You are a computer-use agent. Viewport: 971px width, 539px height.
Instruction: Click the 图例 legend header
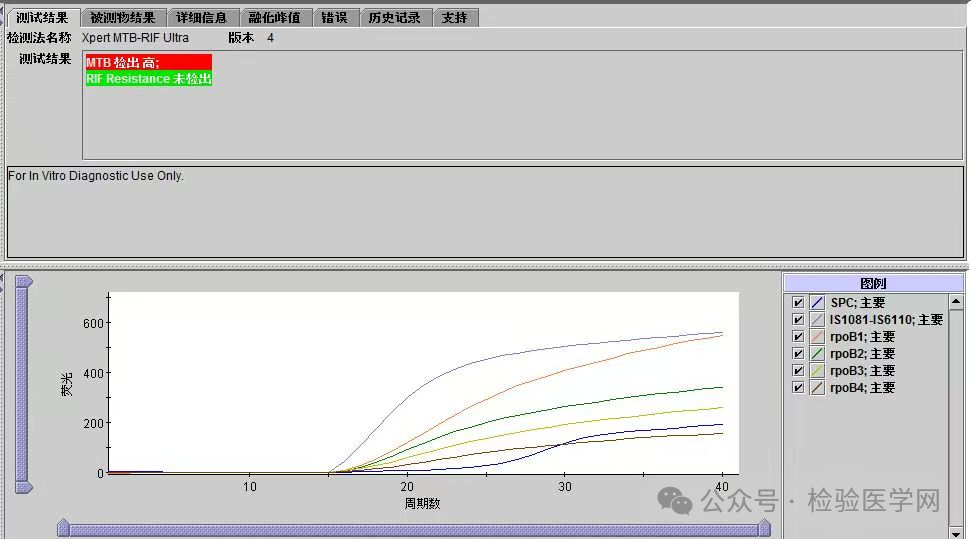point(873,283)
